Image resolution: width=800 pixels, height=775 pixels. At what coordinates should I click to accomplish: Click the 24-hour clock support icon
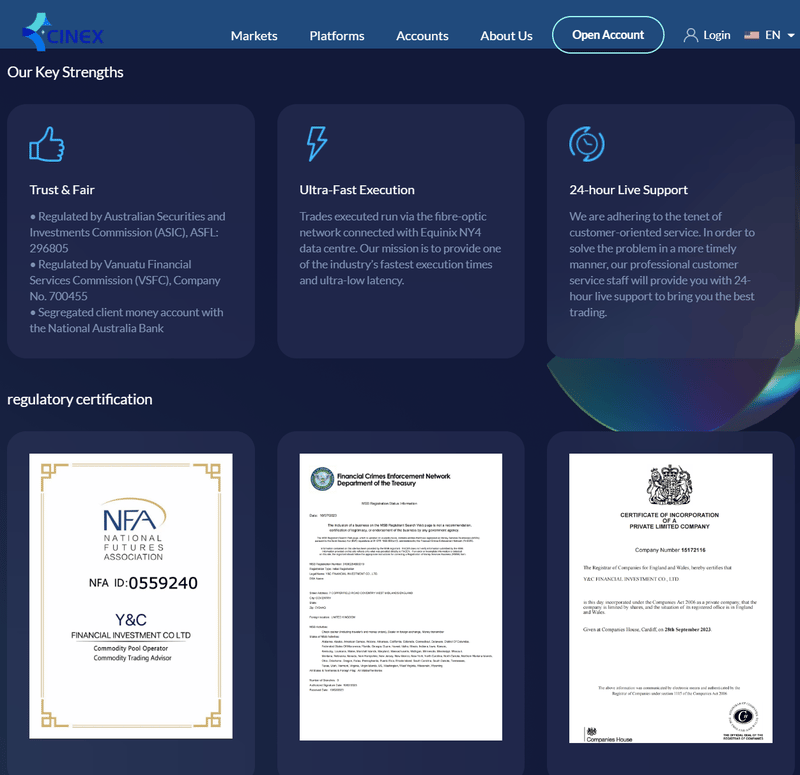point(587,144)
